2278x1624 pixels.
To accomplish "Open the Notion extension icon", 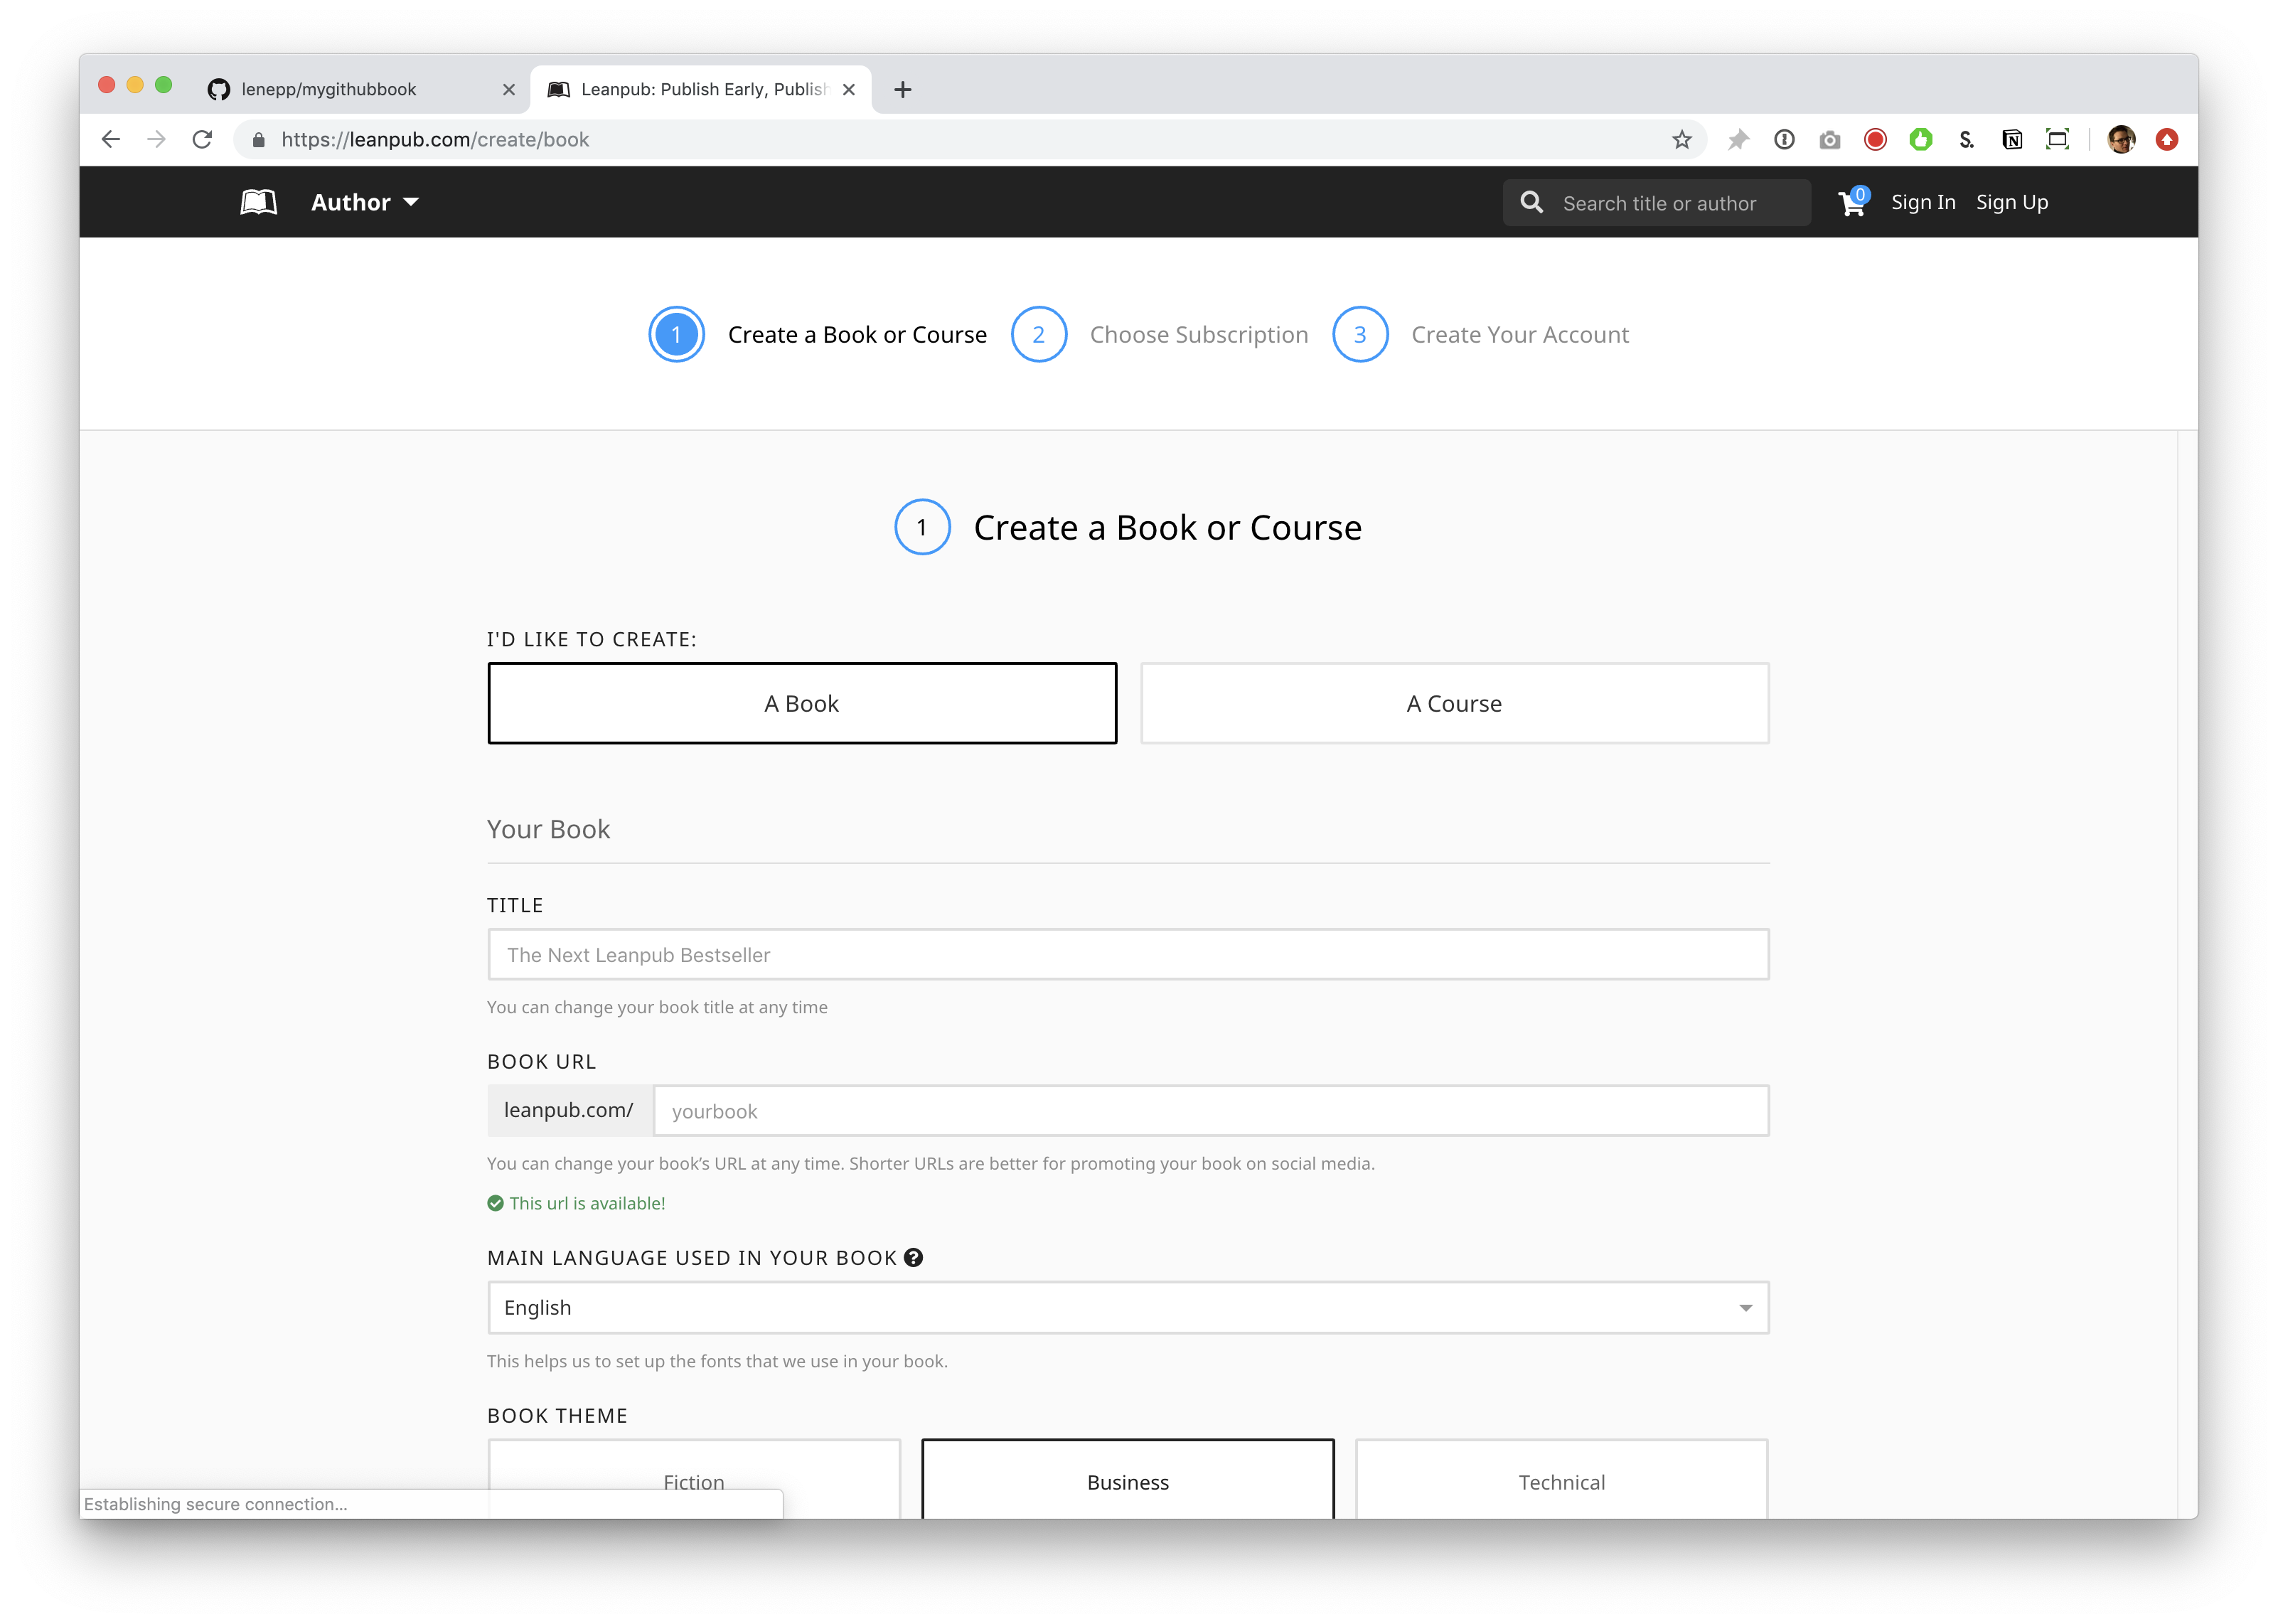I will tap(2012, 140).
